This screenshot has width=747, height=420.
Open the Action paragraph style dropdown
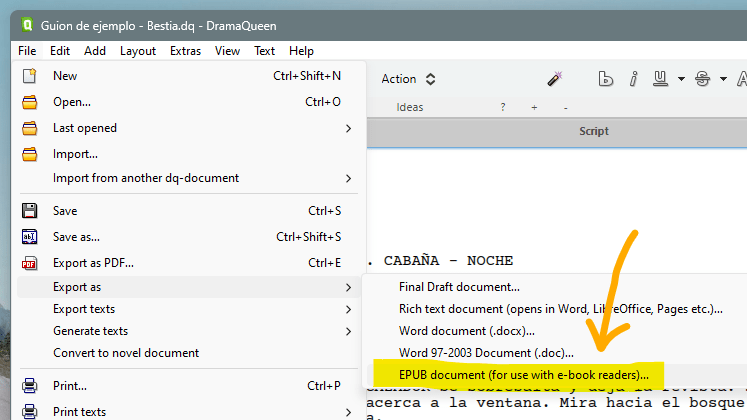pos(408,79)
